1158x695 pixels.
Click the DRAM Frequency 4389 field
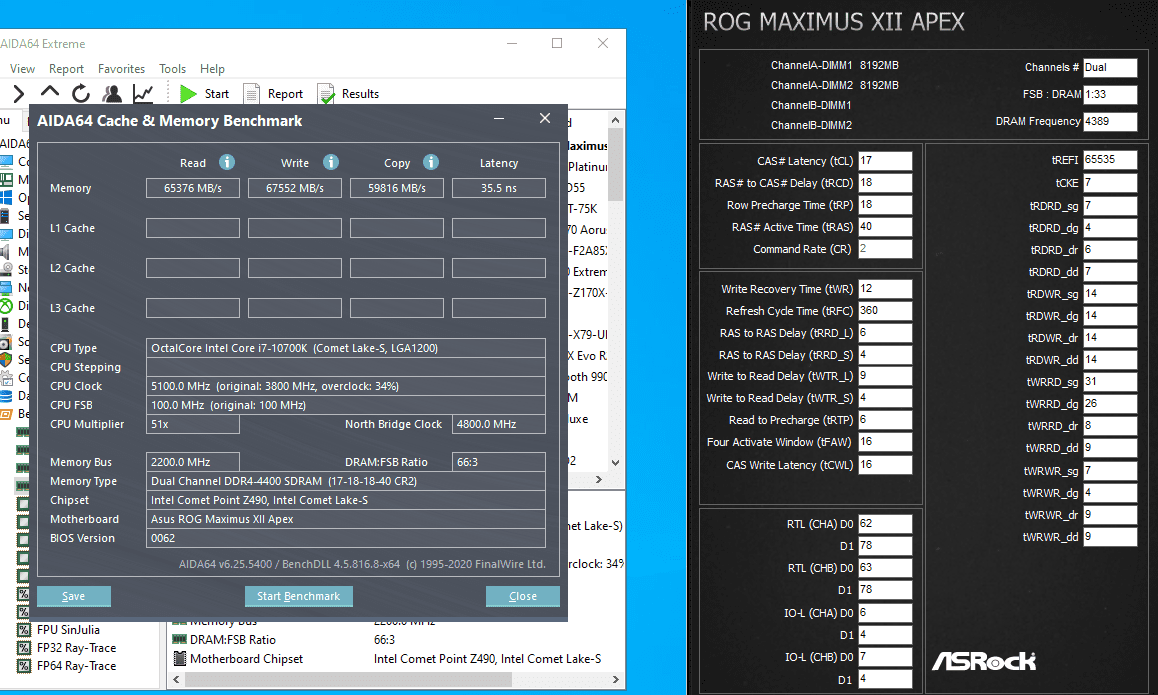pyautogui.click(x=1110, y=121)
